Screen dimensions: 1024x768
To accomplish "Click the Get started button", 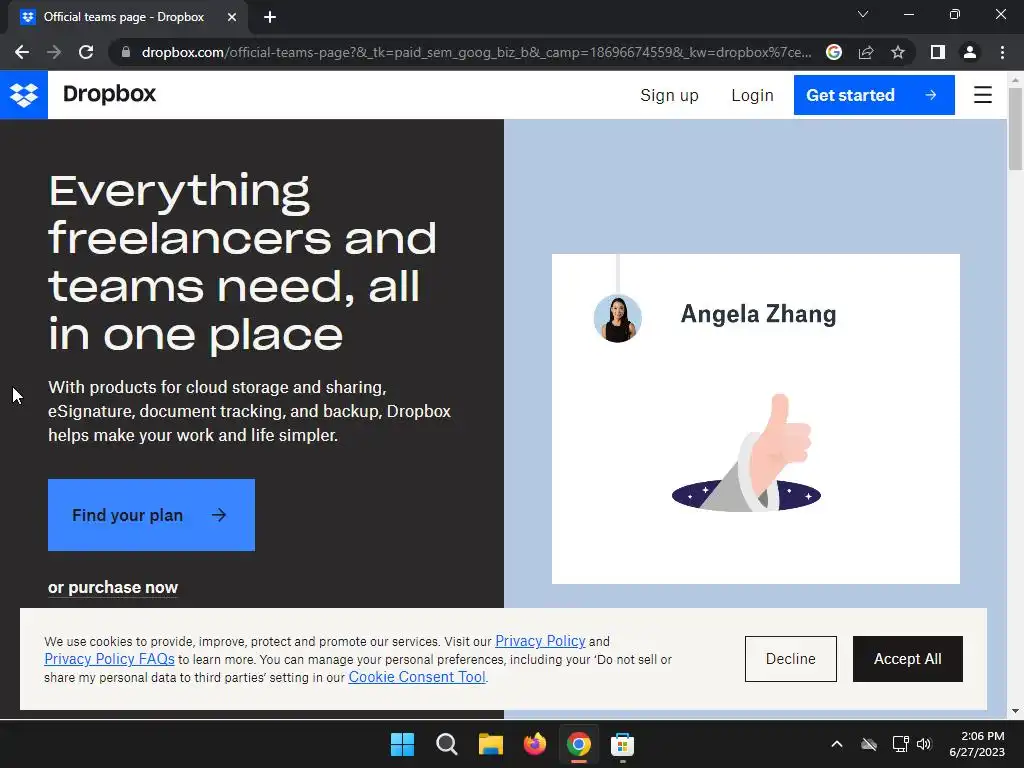I will [x=874, y=95].
